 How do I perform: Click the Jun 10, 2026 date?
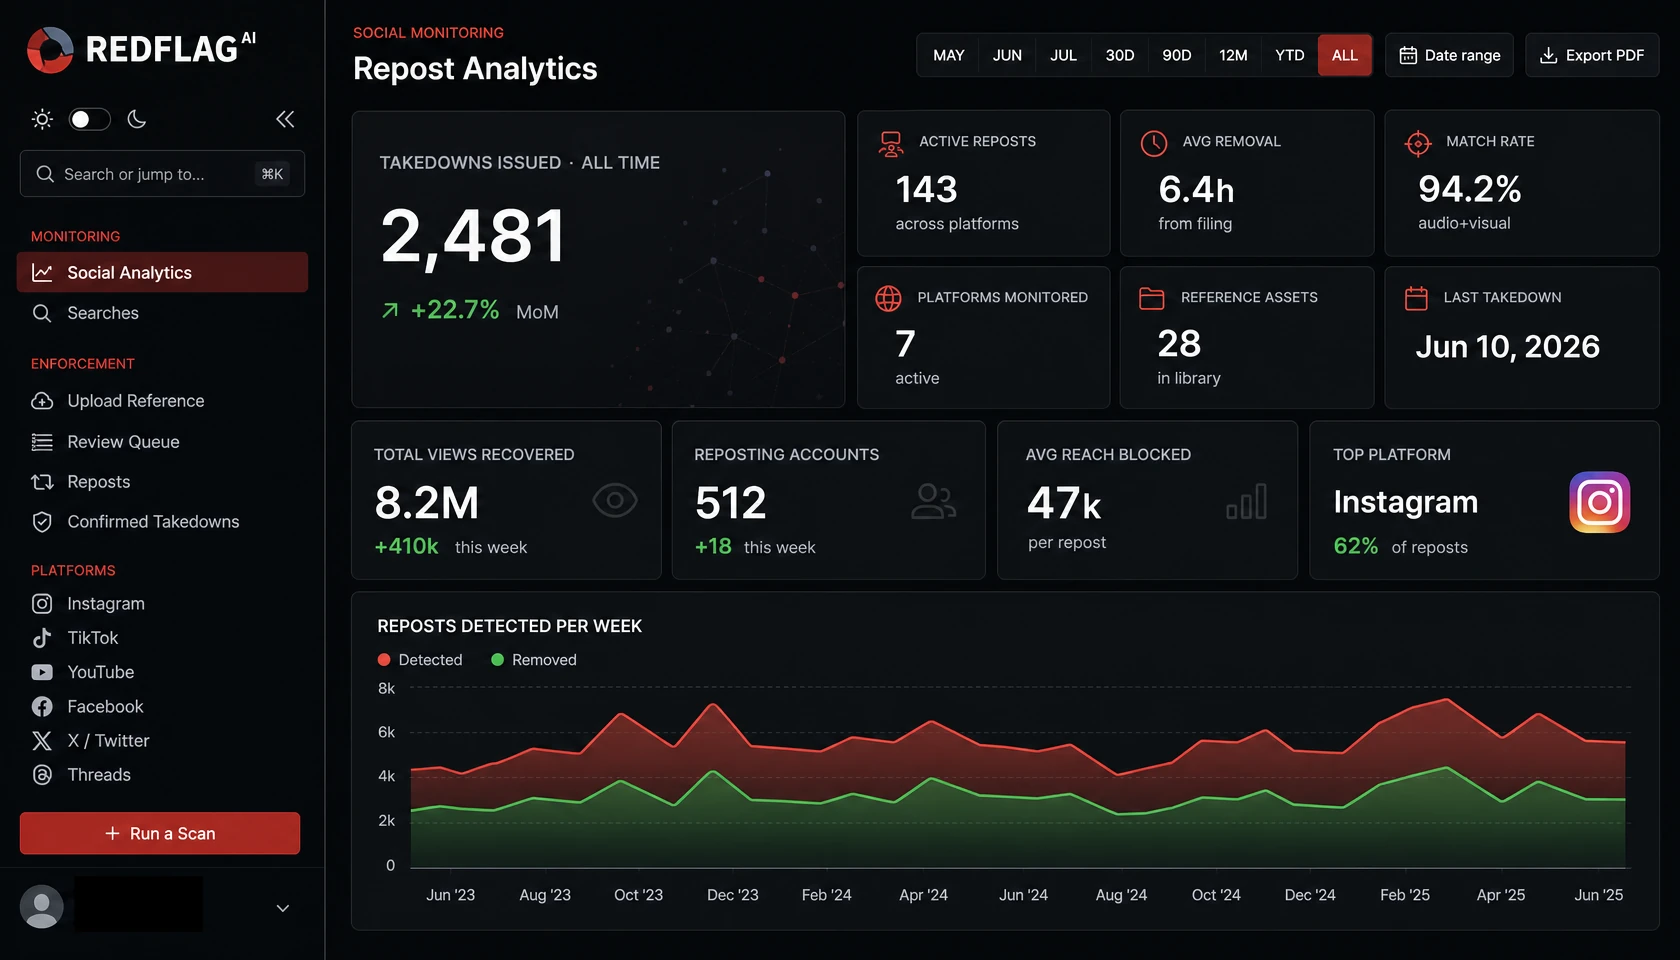1507,347
